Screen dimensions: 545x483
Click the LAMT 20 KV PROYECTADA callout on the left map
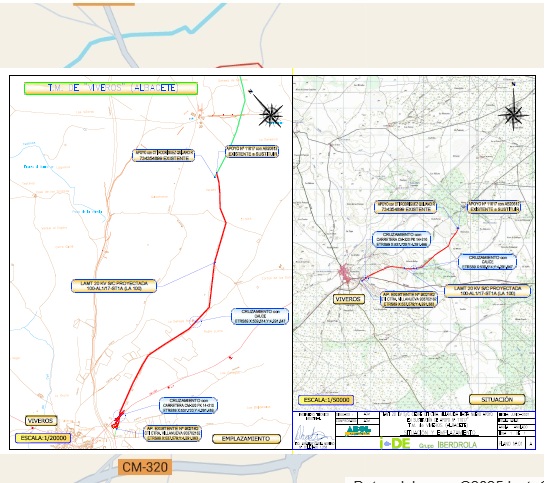coord(114,286)
